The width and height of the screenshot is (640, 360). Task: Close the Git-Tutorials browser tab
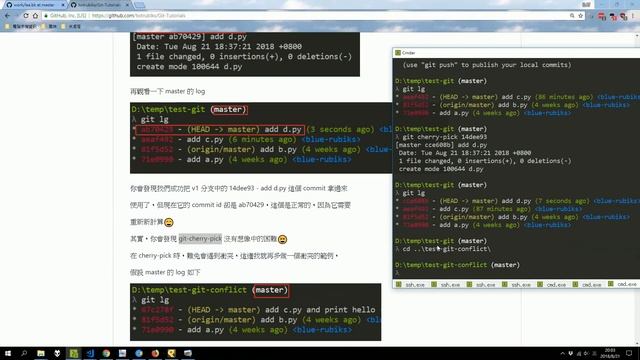(x=127, y=5)
